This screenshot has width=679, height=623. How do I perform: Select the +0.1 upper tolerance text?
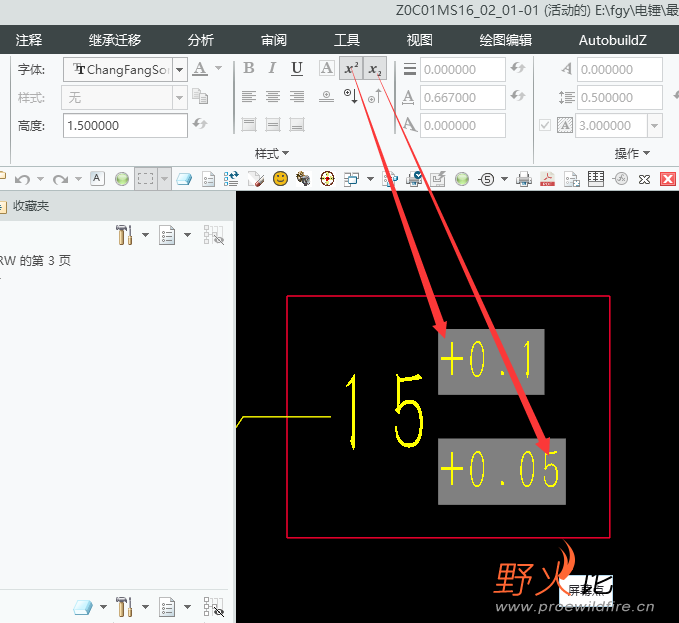point(491,362)
